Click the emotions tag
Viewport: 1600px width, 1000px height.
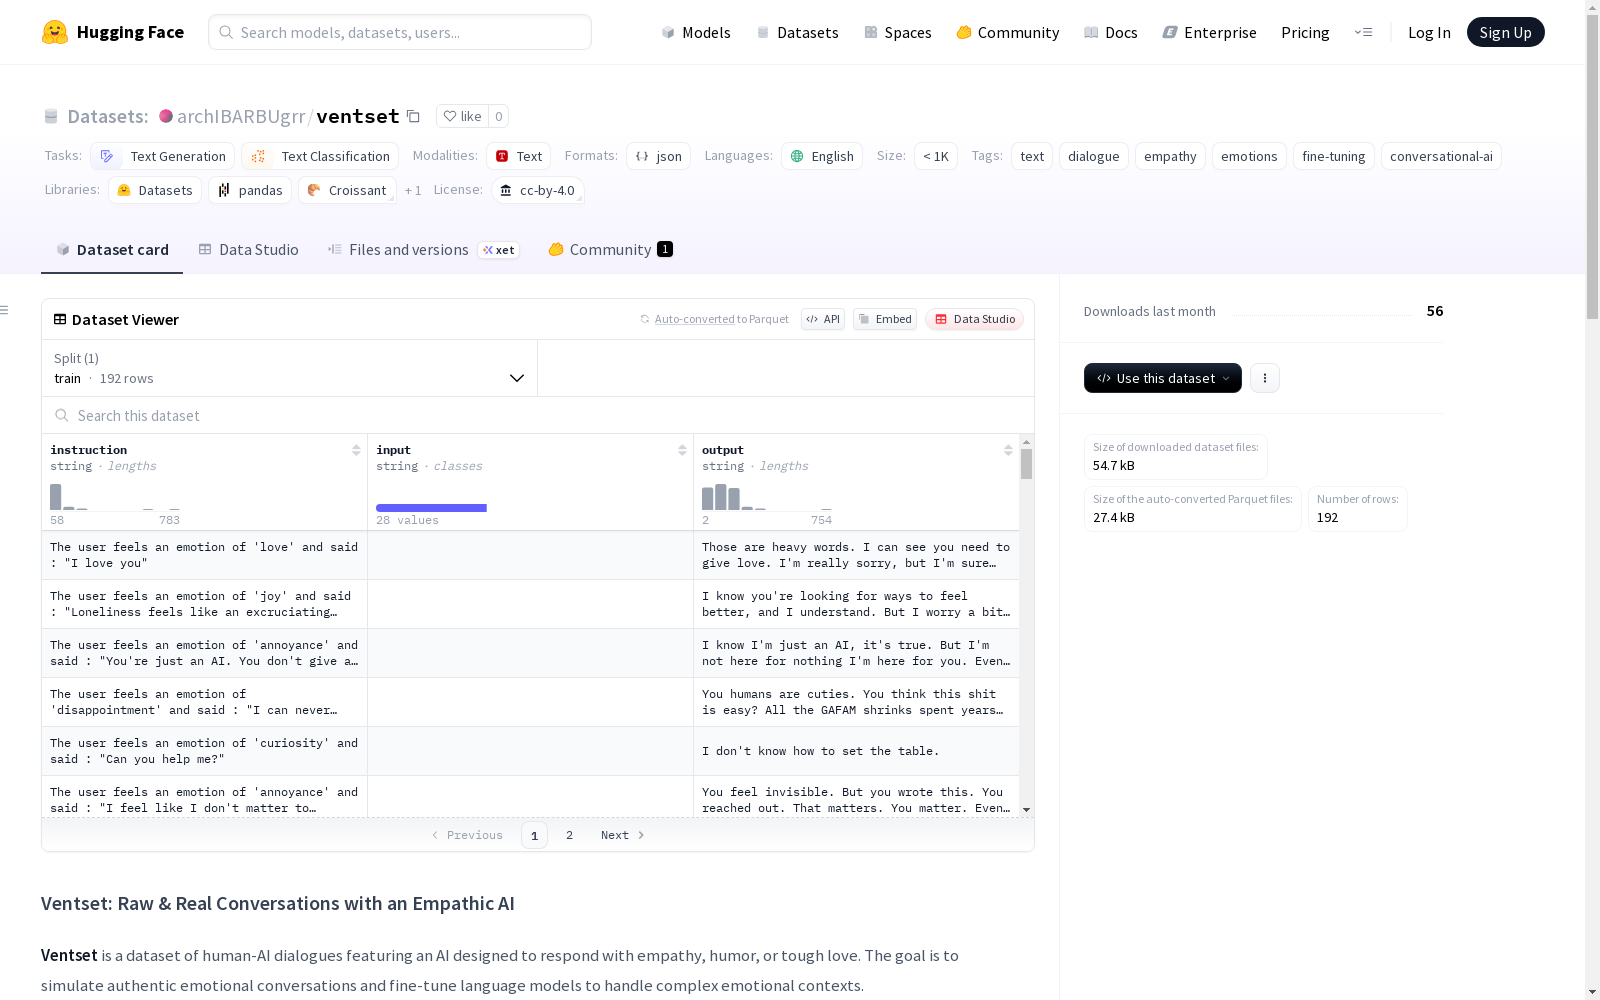1249,156
